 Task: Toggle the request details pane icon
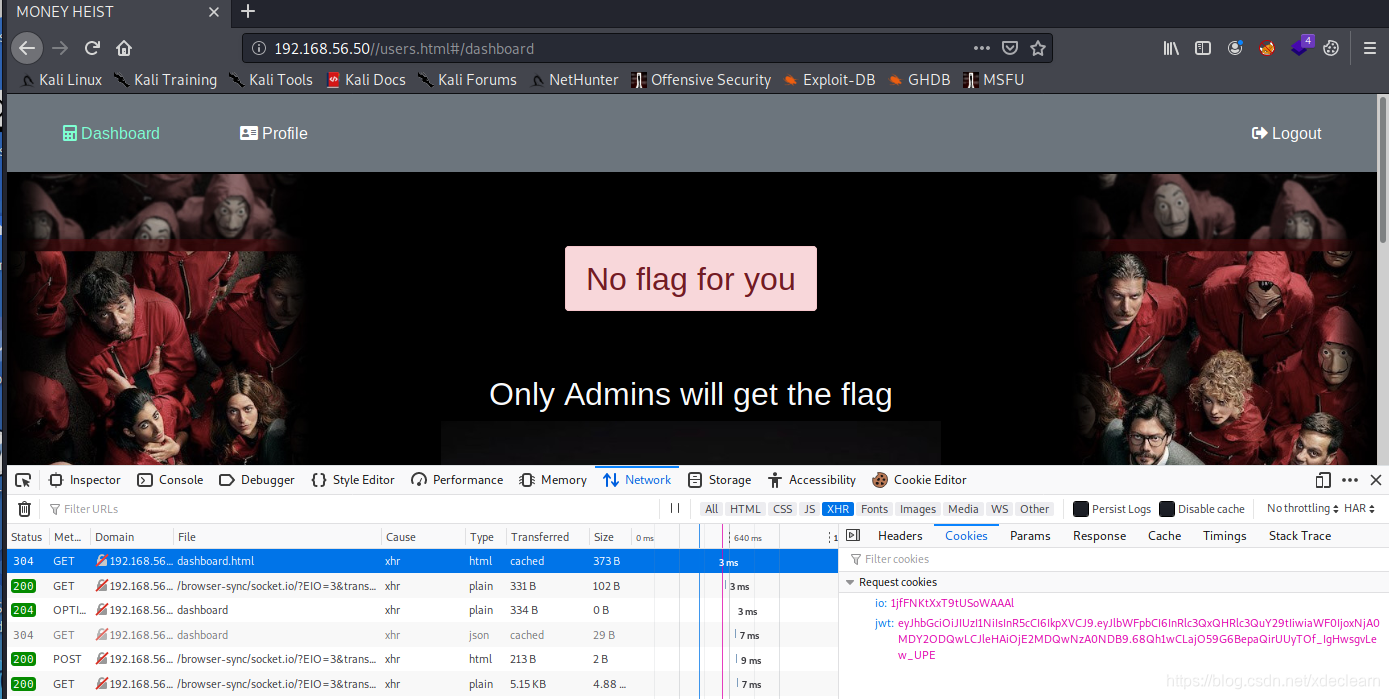click(x=853, y=536)
